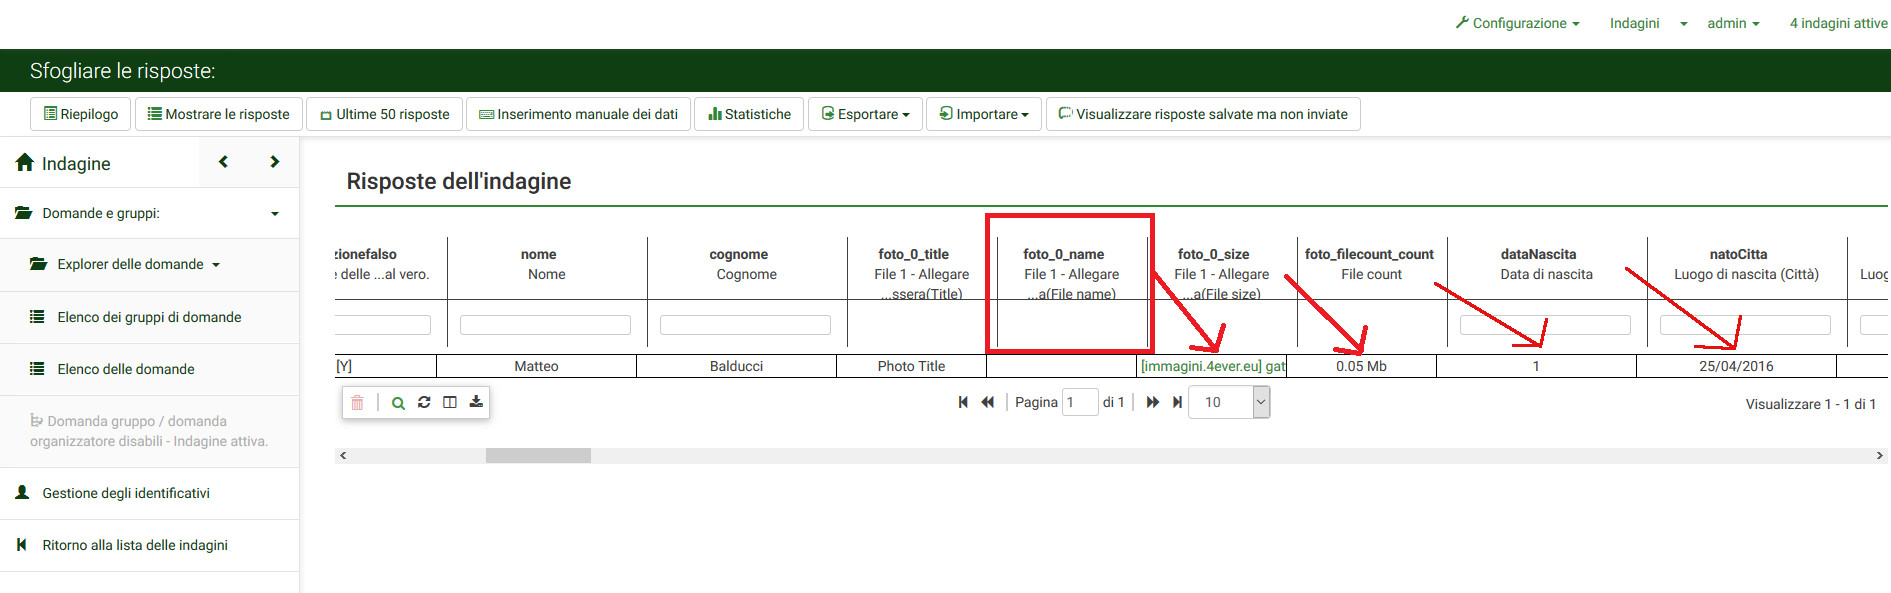The height and width of the screenshot is (593, 1891).
Task: Jump to the first results page
Action: point(963,402)
